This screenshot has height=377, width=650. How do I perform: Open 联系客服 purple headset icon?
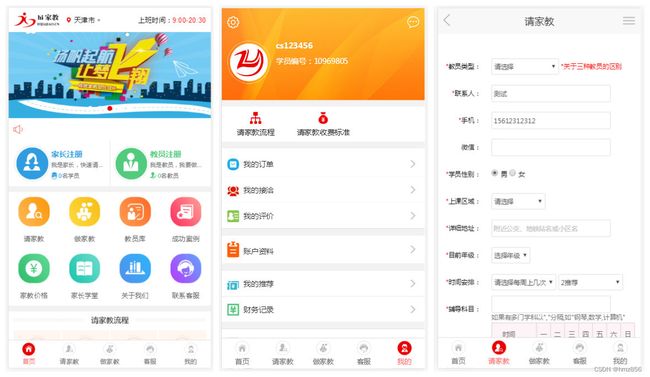[x=186, y=269]
